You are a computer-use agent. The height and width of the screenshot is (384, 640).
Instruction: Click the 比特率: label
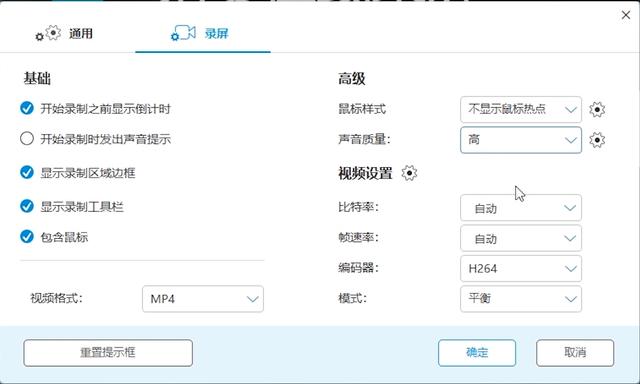(x=358, y=207)
